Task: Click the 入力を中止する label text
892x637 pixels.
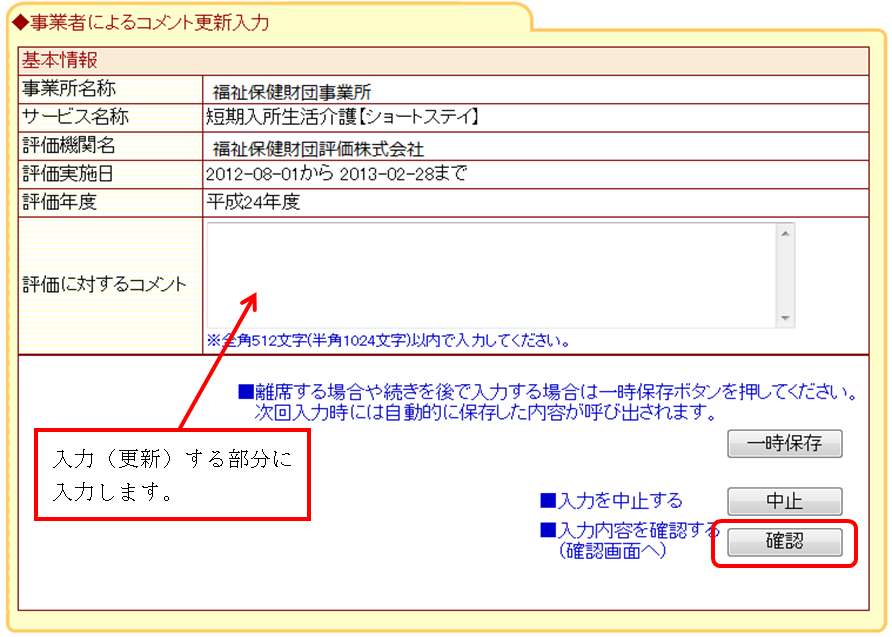Action: coord(612,500)
